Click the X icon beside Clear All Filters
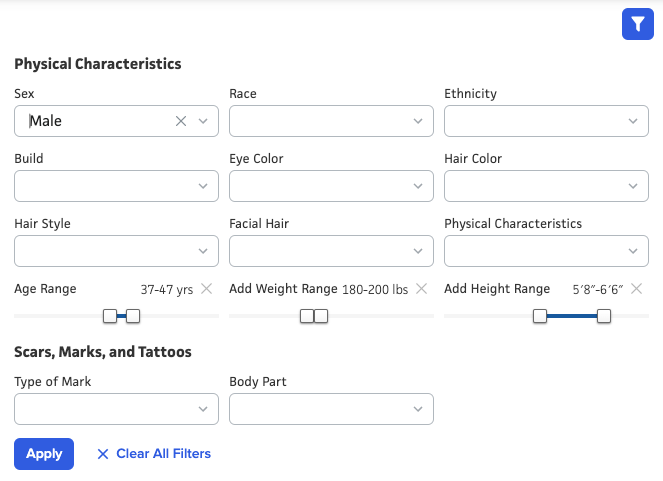The height and width of the screenshot is (481, 663). point(102,454)
